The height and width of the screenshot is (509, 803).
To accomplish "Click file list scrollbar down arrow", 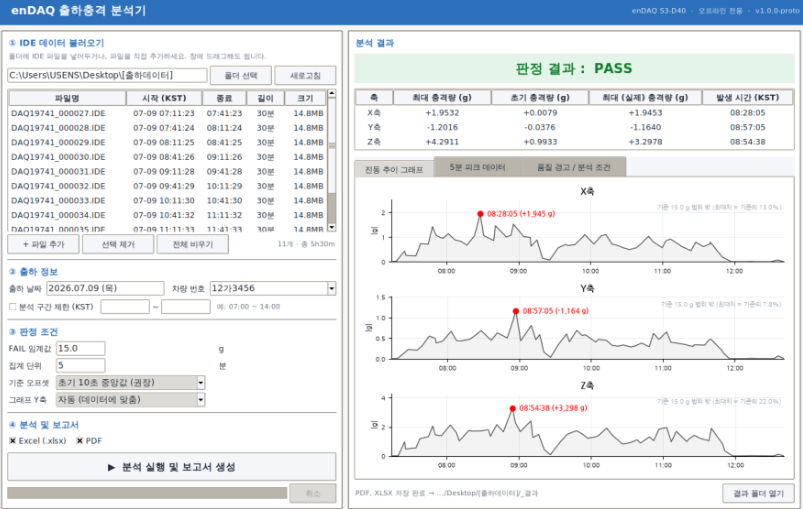I will click(332, 227).
